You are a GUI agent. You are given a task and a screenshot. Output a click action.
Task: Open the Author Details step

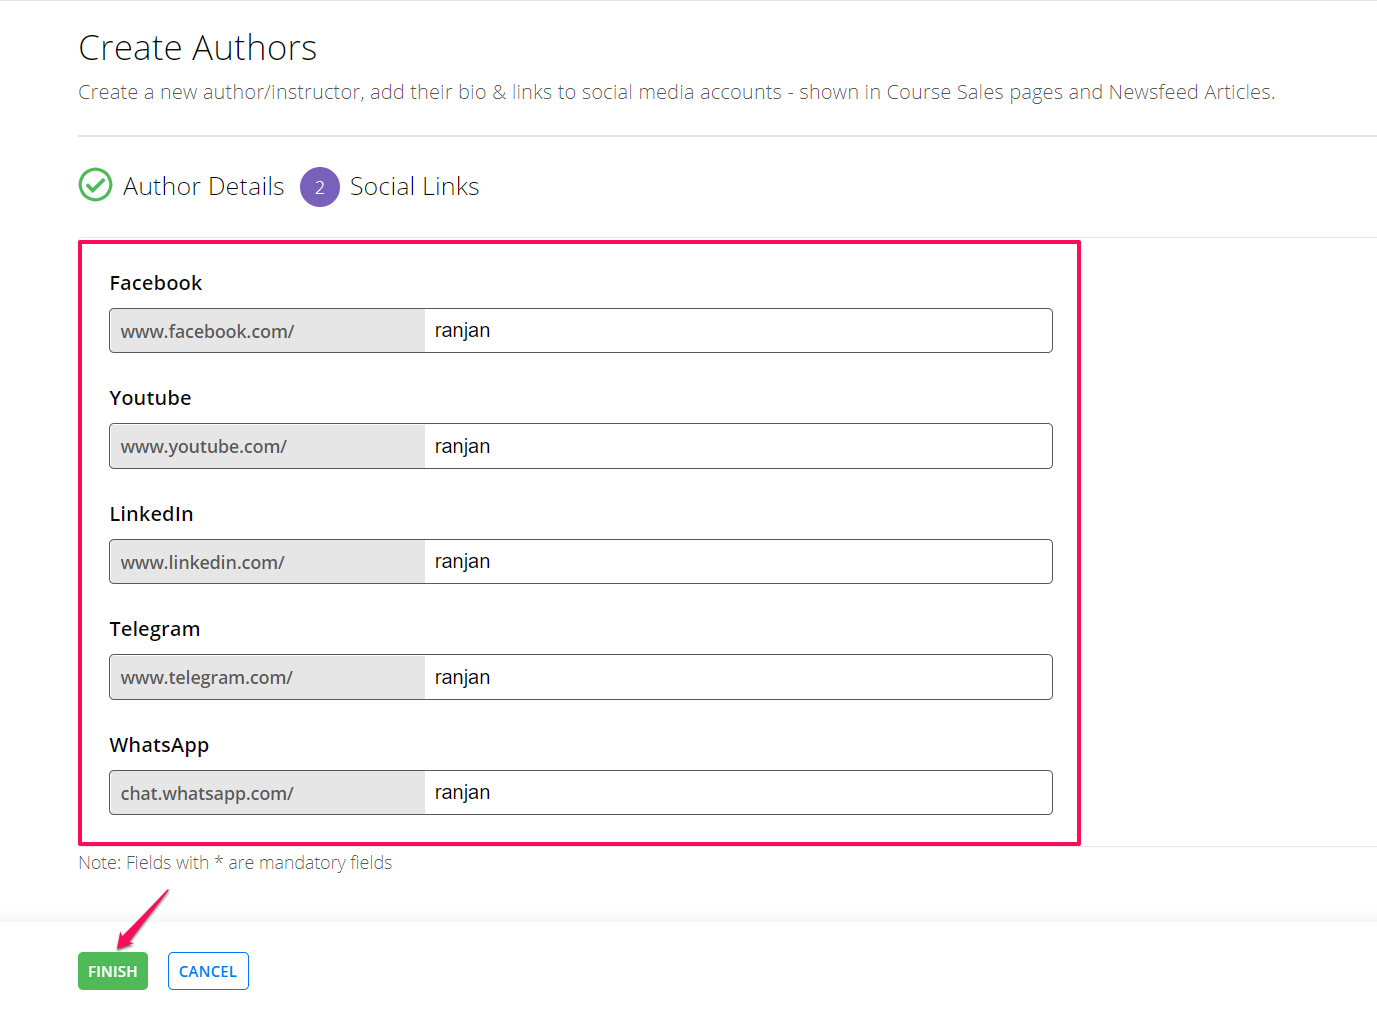(x=203, y=186)
